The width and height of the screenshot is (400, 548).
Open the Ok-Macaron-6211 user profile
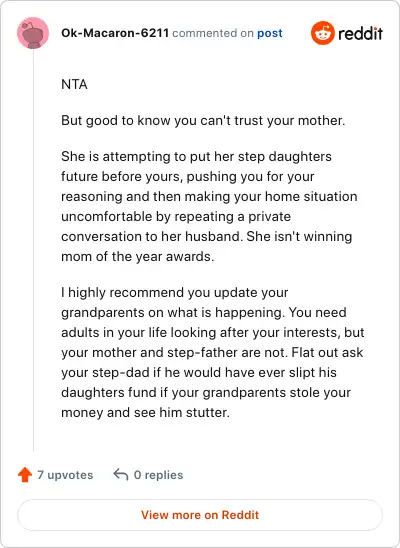(x=115, y=33)
